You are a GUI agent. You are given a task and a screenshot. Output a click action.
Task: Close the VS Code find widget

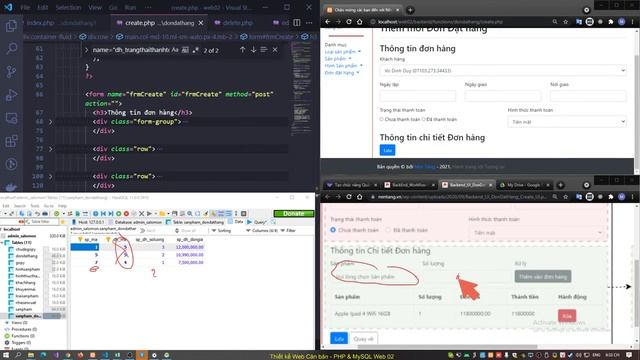click(x=275, y=50)
